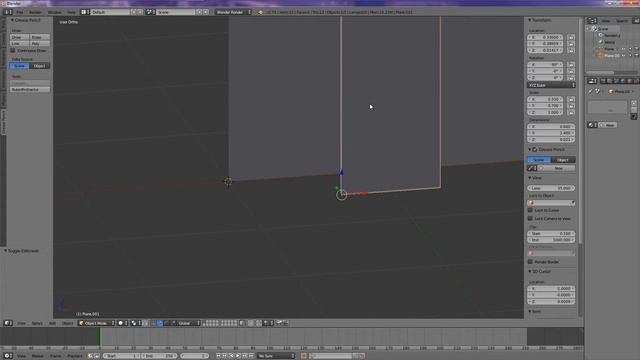Open the File menu

tap(20, 12)
